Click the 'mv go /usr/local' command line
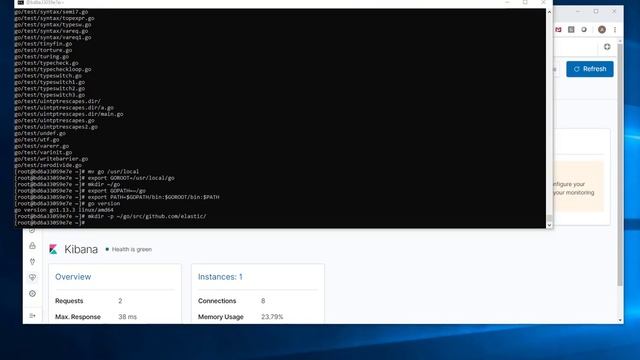This screenshot has width=640, height=360. (x=77, y=171)
